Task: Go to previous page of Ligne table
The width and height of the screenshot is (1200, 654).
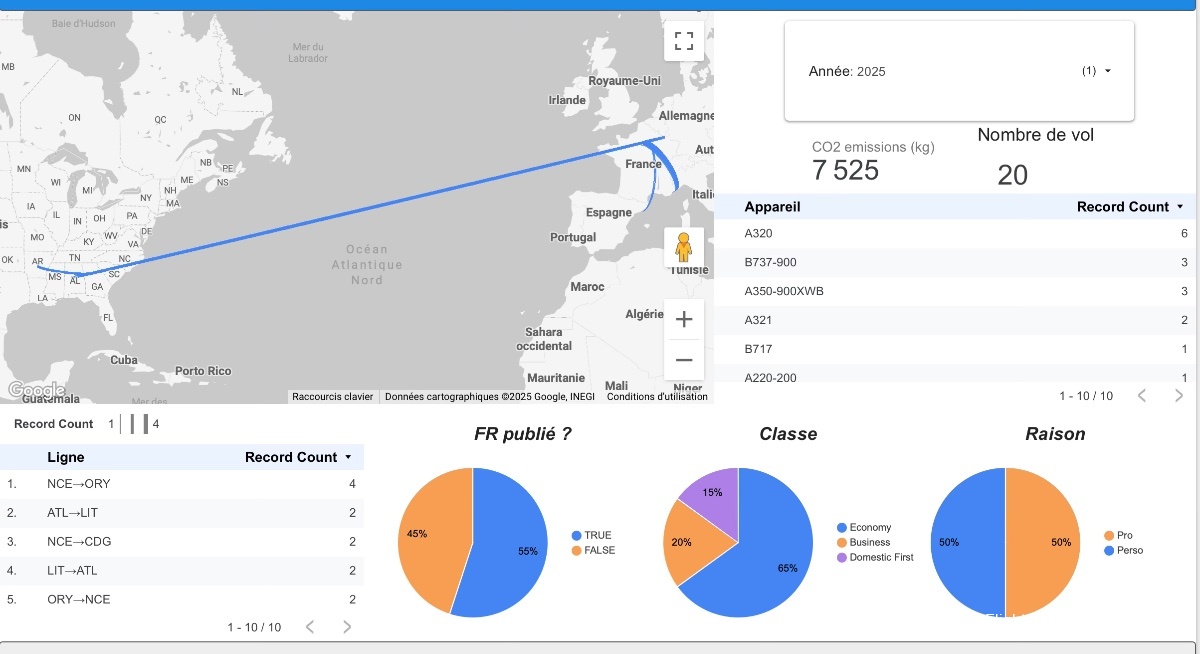Action: click(310, 627)
